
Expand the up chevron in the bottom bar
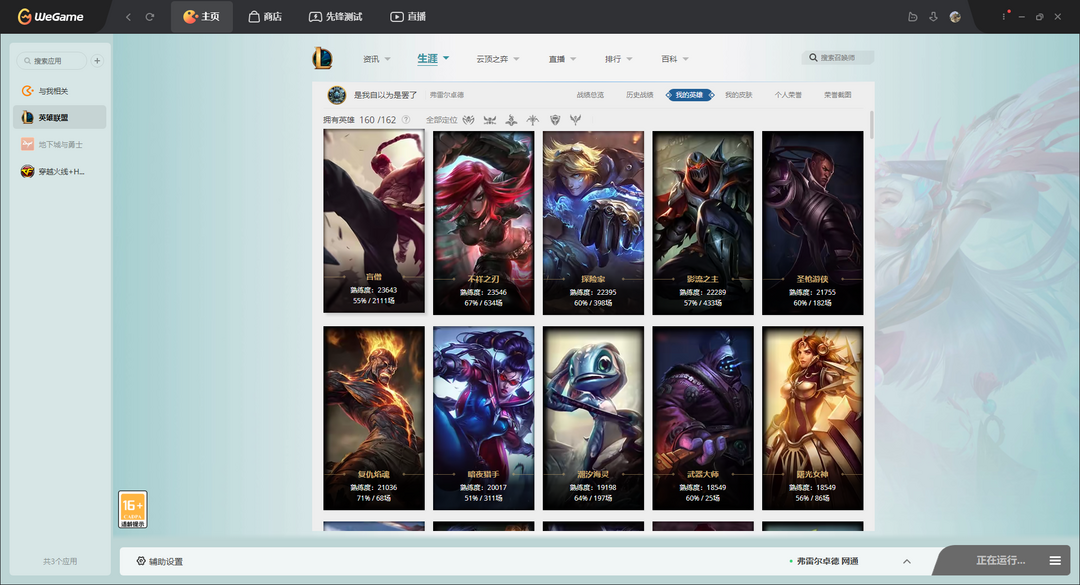(906, 562)
